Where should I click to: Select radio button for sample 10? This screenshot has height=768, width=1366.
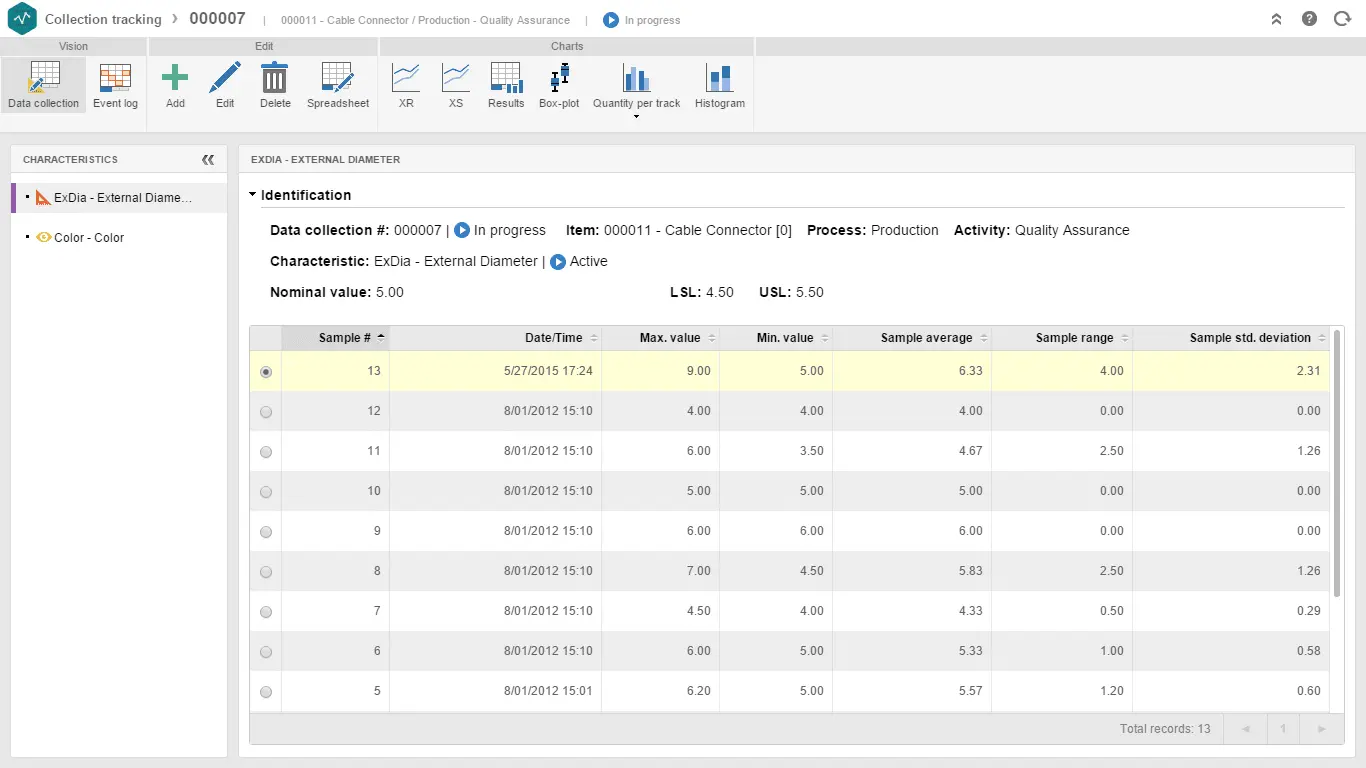(266, 492)
